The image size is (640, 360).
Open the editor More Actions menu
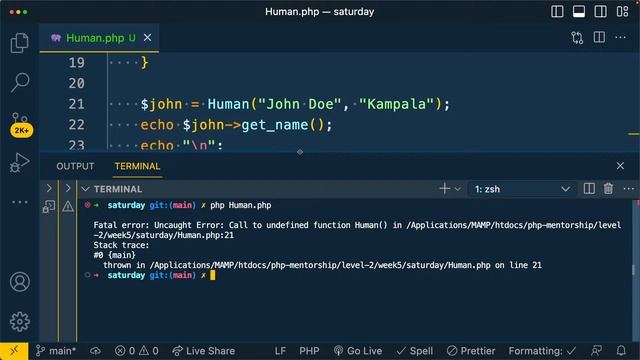[620, 38]
